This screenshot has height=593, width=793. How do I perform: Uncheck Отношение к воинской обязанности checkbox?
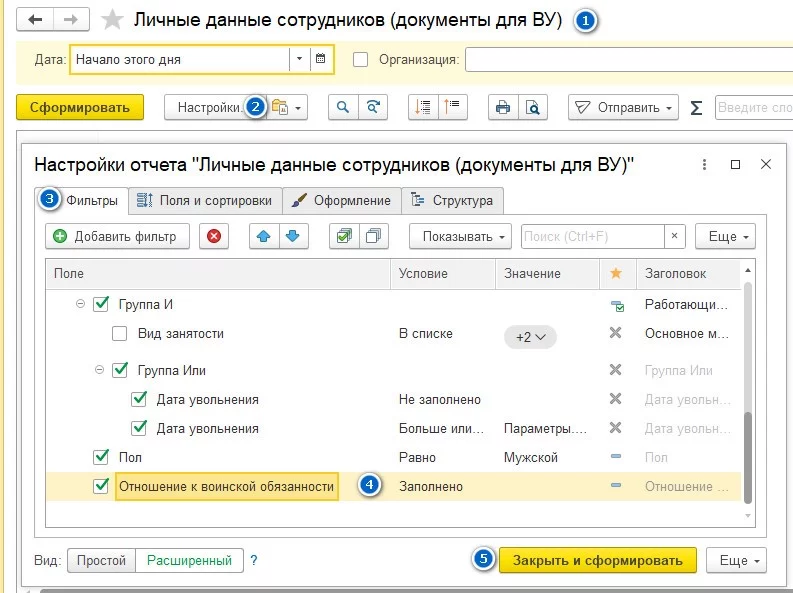click(x=101, y=486)
